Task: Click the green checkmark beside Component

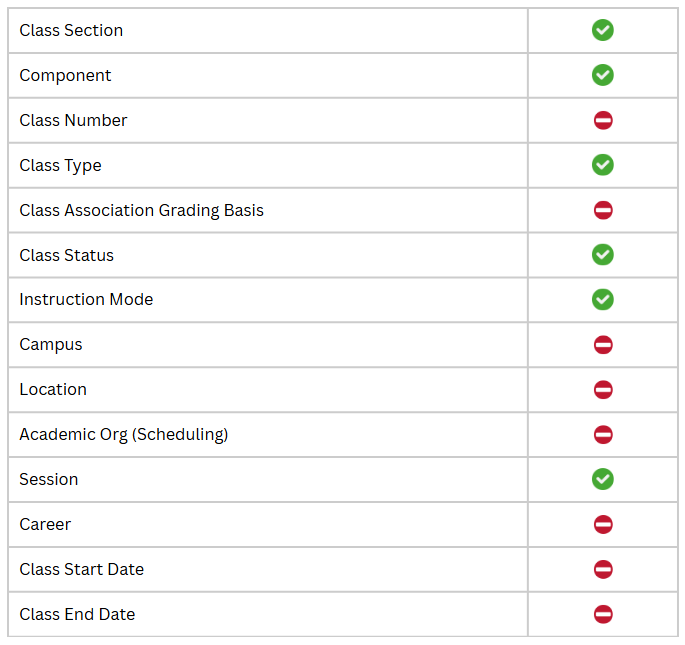Action: [603, 75]
